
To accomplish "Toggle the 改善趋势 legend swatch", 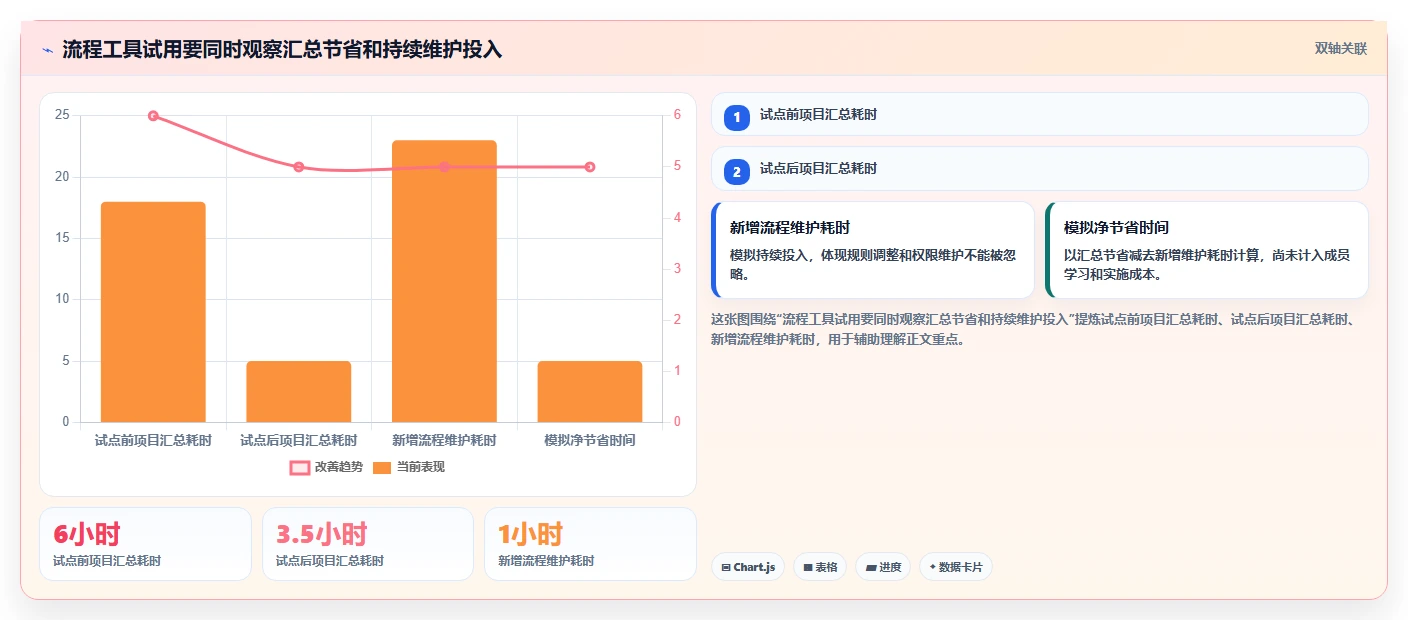I will (300, 467).
